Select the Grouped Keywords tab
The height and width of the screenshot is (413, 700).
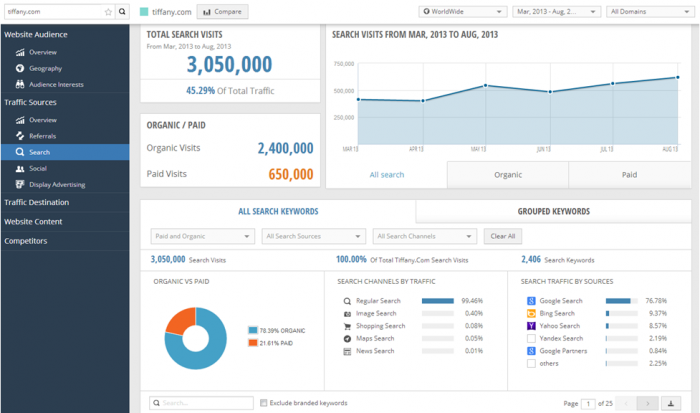point(554,211)
